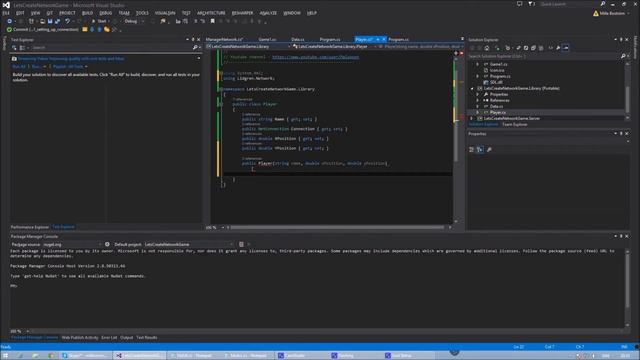Click the Clear Console icon
The height and width of the screenshot is (360, 640).
click(241, 244)
